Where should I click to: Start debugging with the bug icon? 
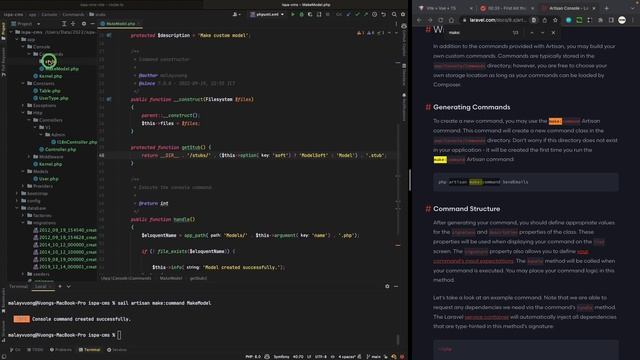click(x=302, y=14)
